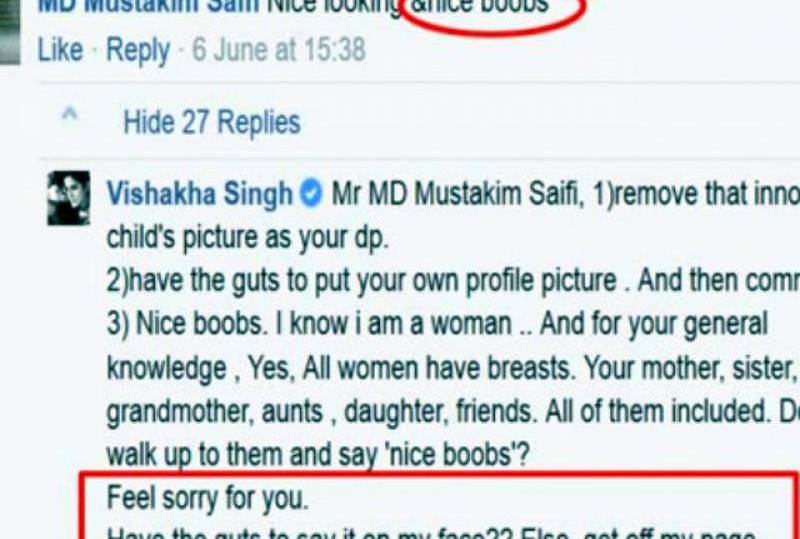Click the original commenter's partly visible avatar
Image resolution: width=800 pixels, height=539 pixels.
tap(10, 32)
